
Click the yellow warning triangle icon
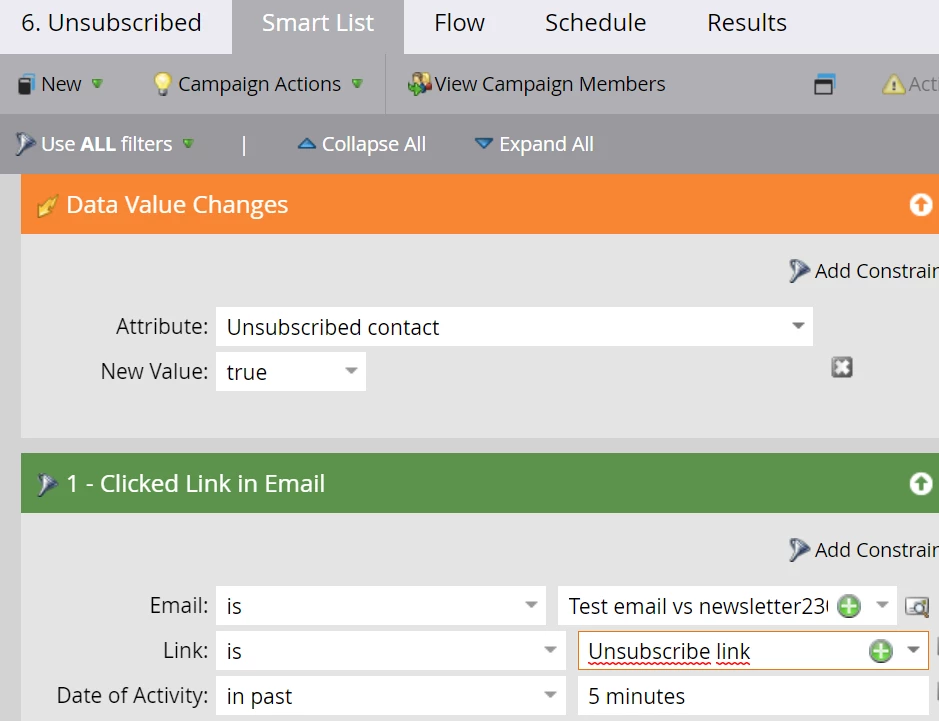[x=893, y=84]
